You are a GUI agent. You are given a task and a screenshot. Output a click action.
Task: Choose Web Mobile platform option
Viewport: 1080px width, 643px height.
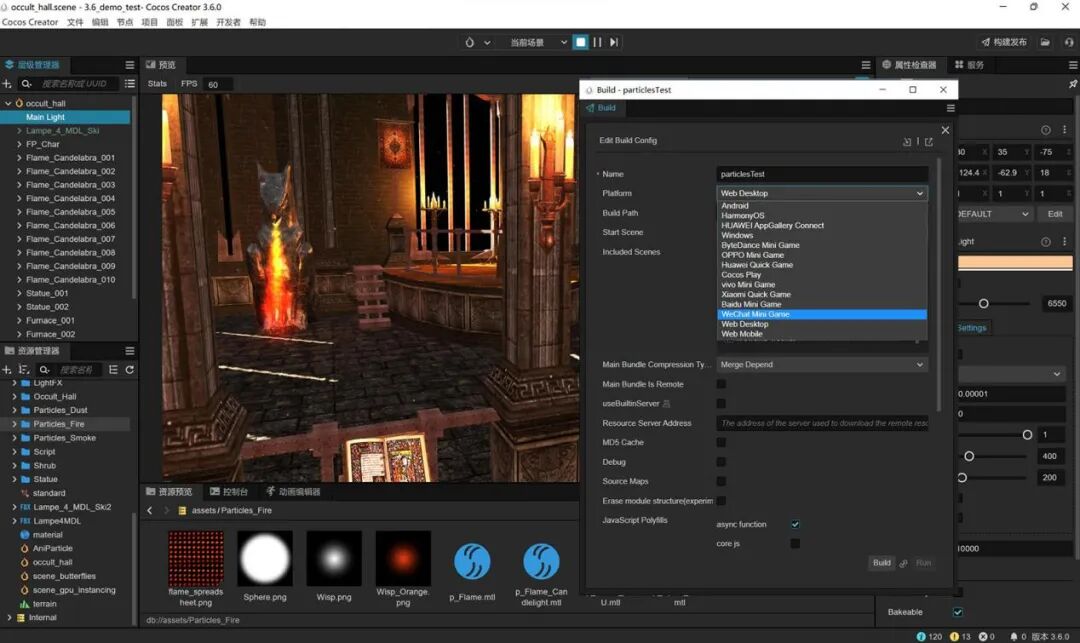pos(822,334)
